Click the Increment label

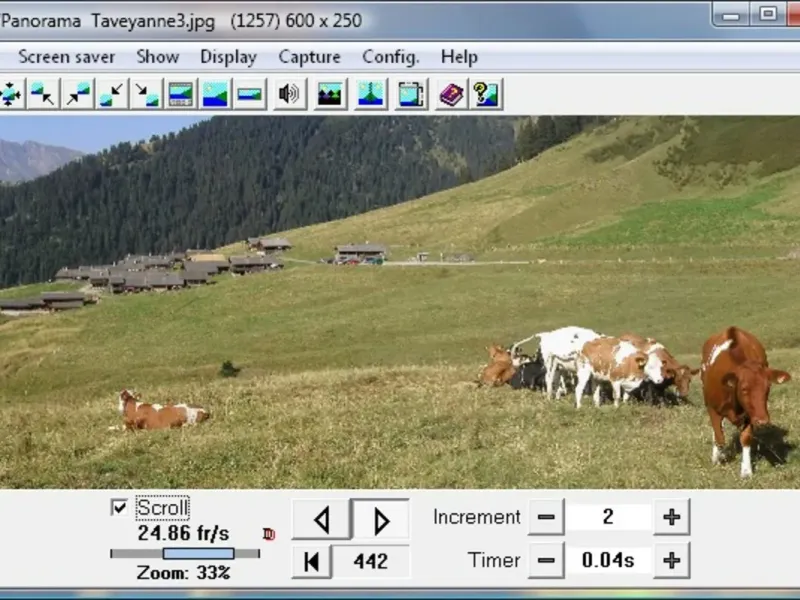click(x=477, y=517)
